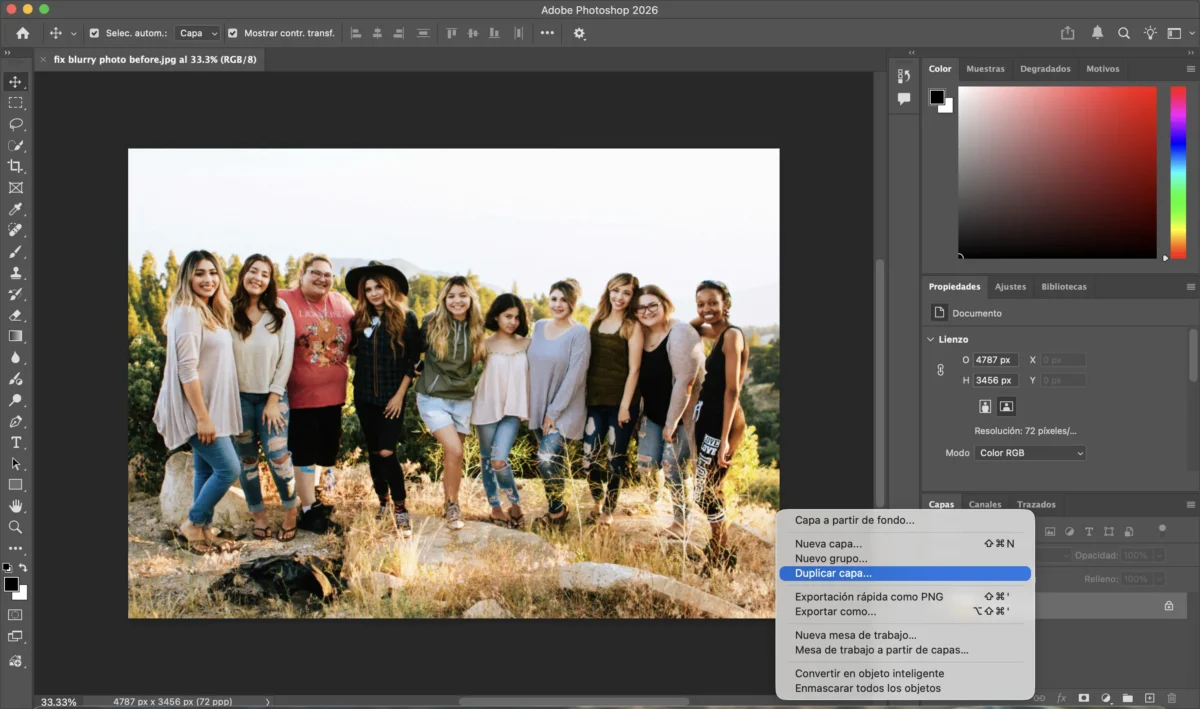
Task: Collapse the Lienzo section
Action: click(931, 339)
